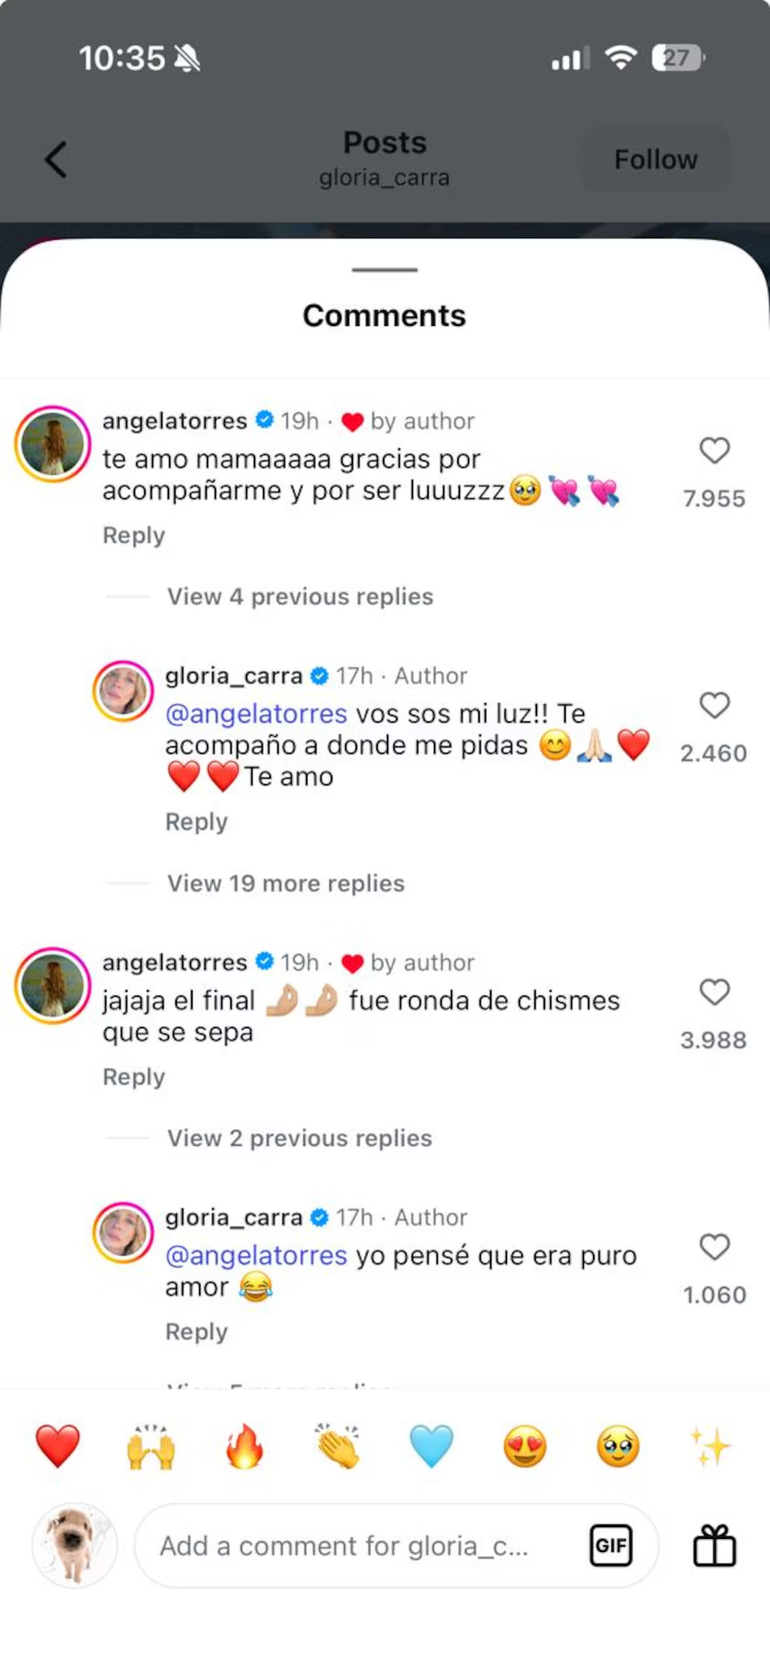Screen dimensions: 770x1670
Task: Open the GIF picker
Action: (x=610, y=1546)
